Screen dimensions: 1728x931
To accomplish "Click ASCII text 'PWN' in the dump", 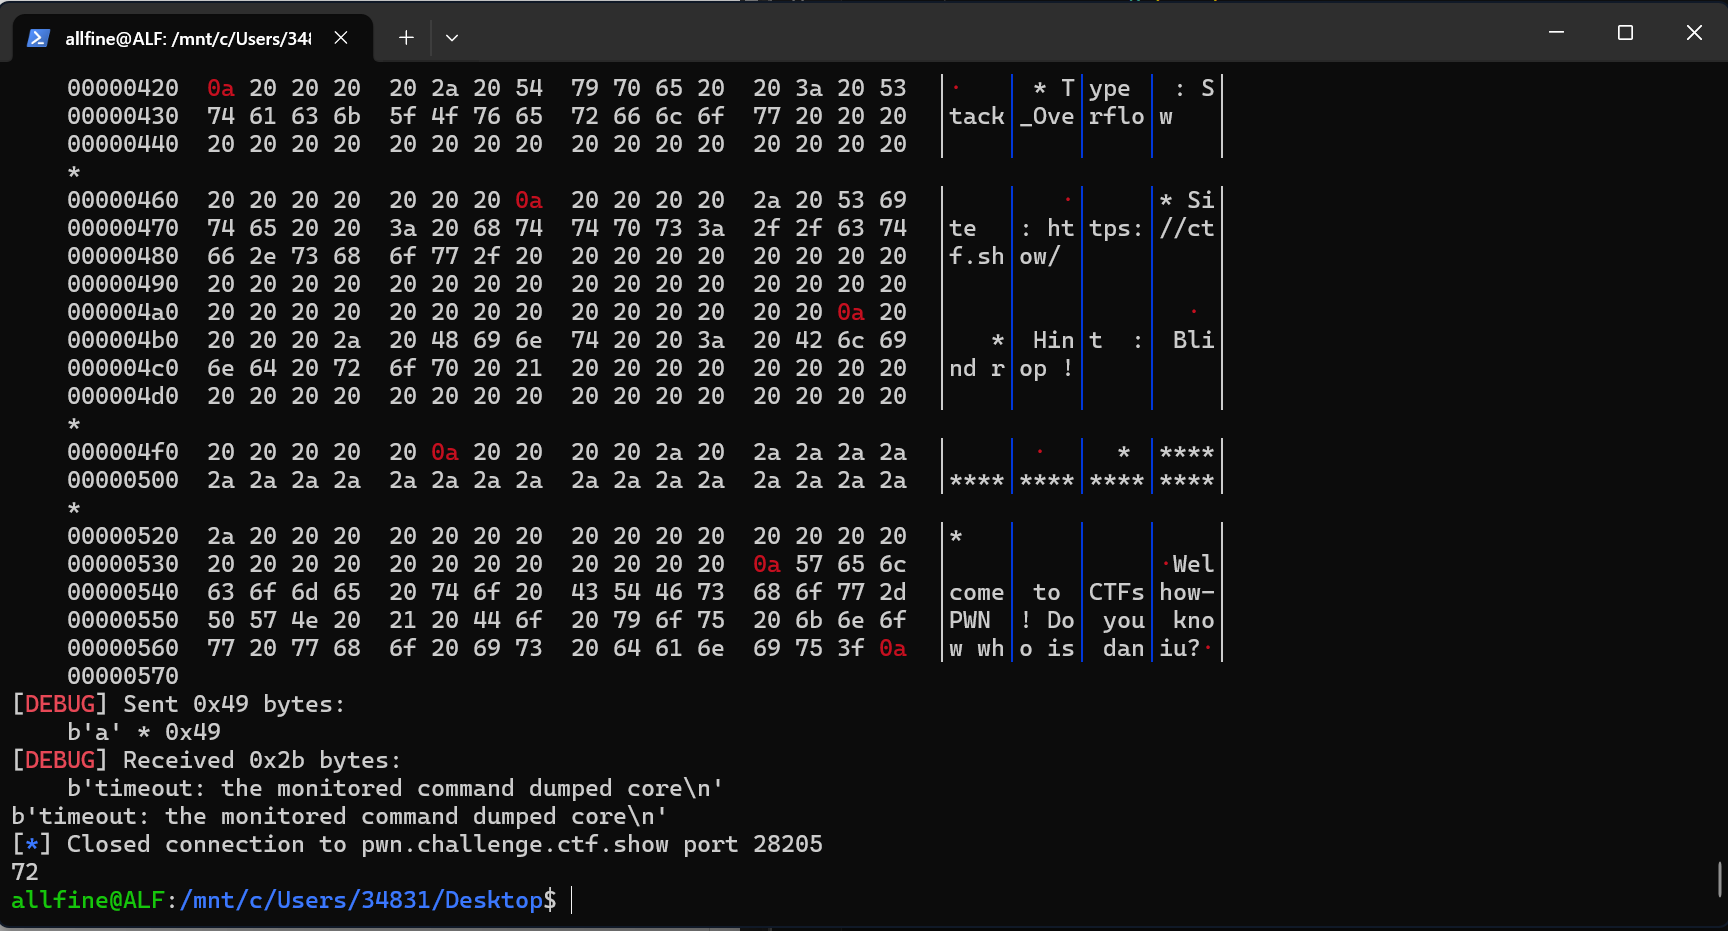I will [970, 620].
